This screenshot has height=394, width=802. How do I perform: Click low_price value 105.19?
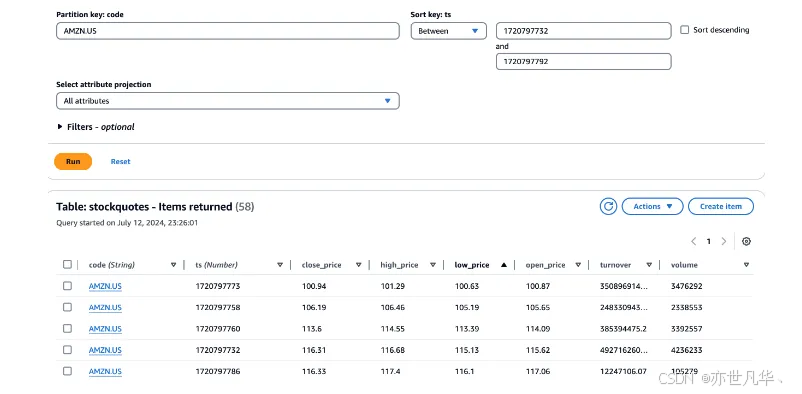[x=467, y=308]
